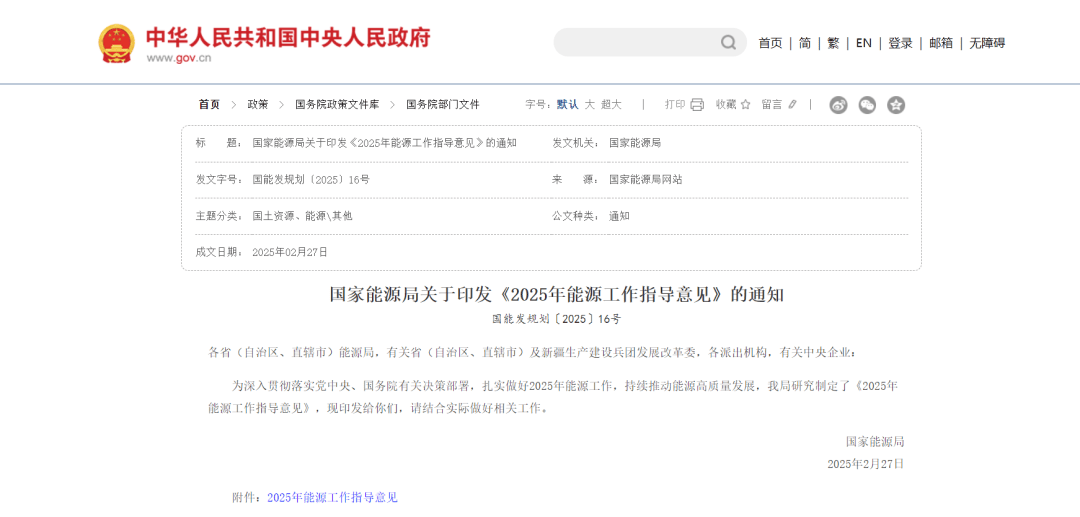Set font size to 默认
The height and width of the screenshot is (517, 1080).
click(568, 105)
